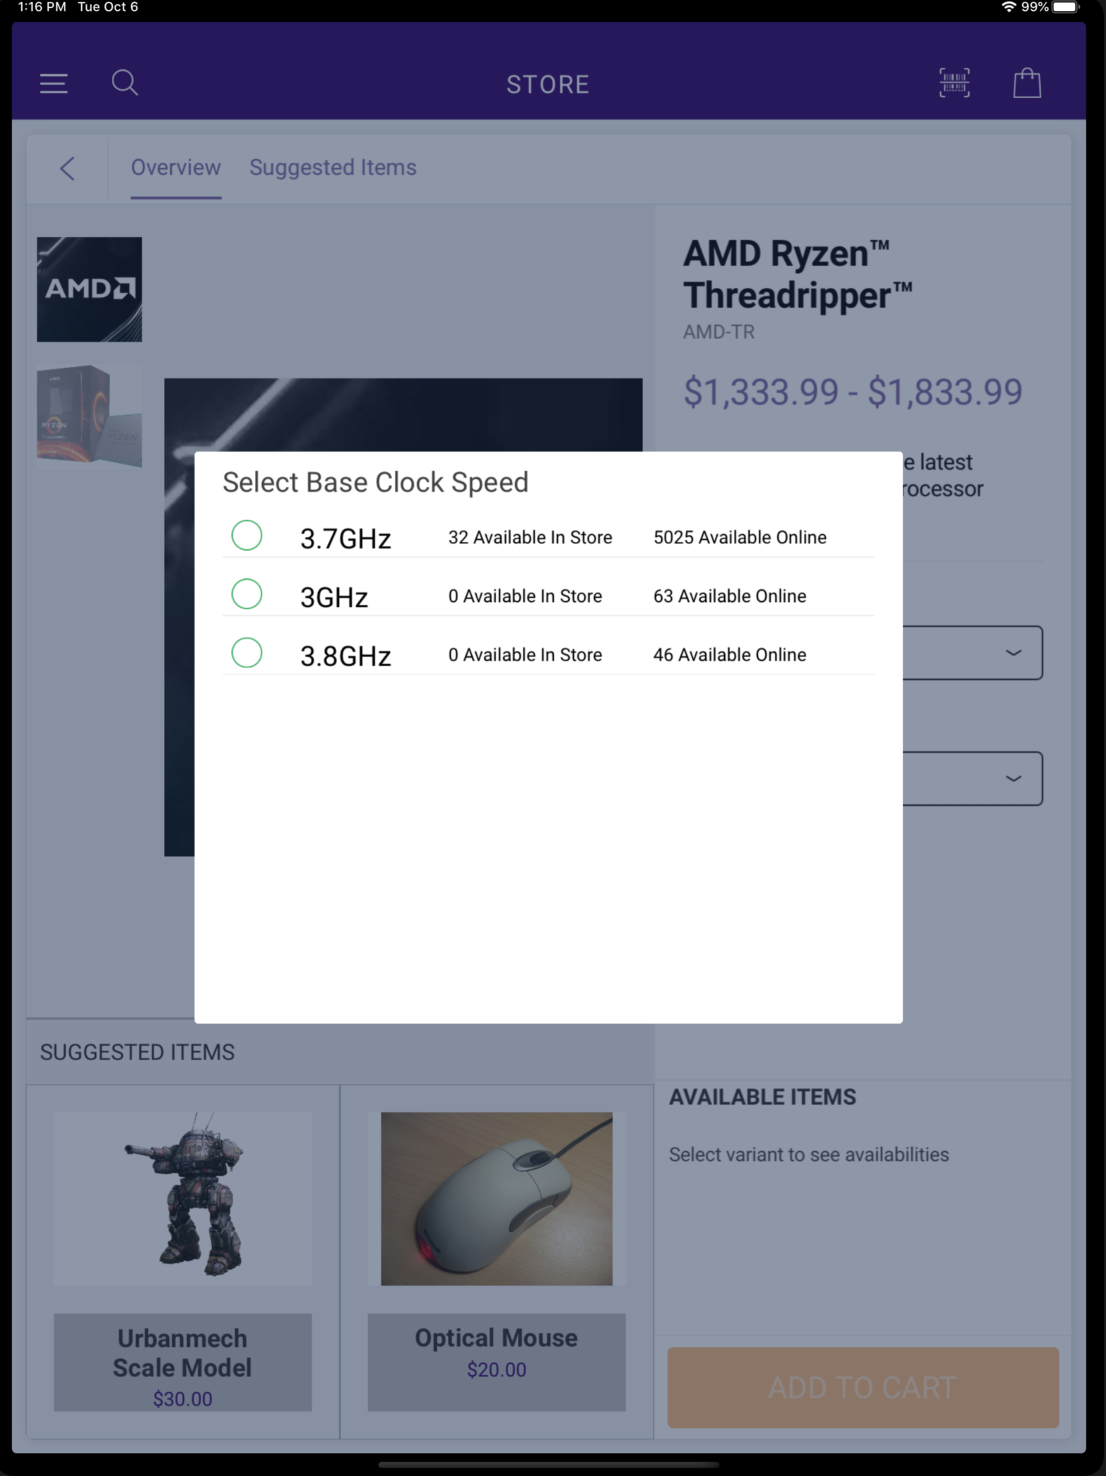Image resolution: width=1106 pixels, height=1476 pixels.
Task: Choose the 3.8GHz radio option
Action: pos(247,654)
